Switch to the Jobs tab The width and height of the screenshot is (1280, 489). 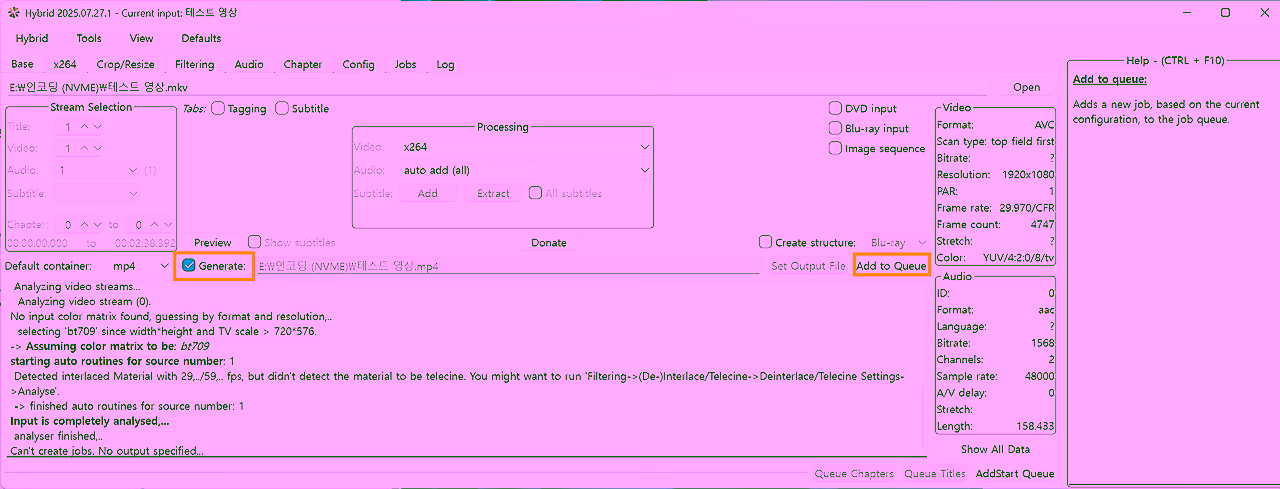coord(405,64)
